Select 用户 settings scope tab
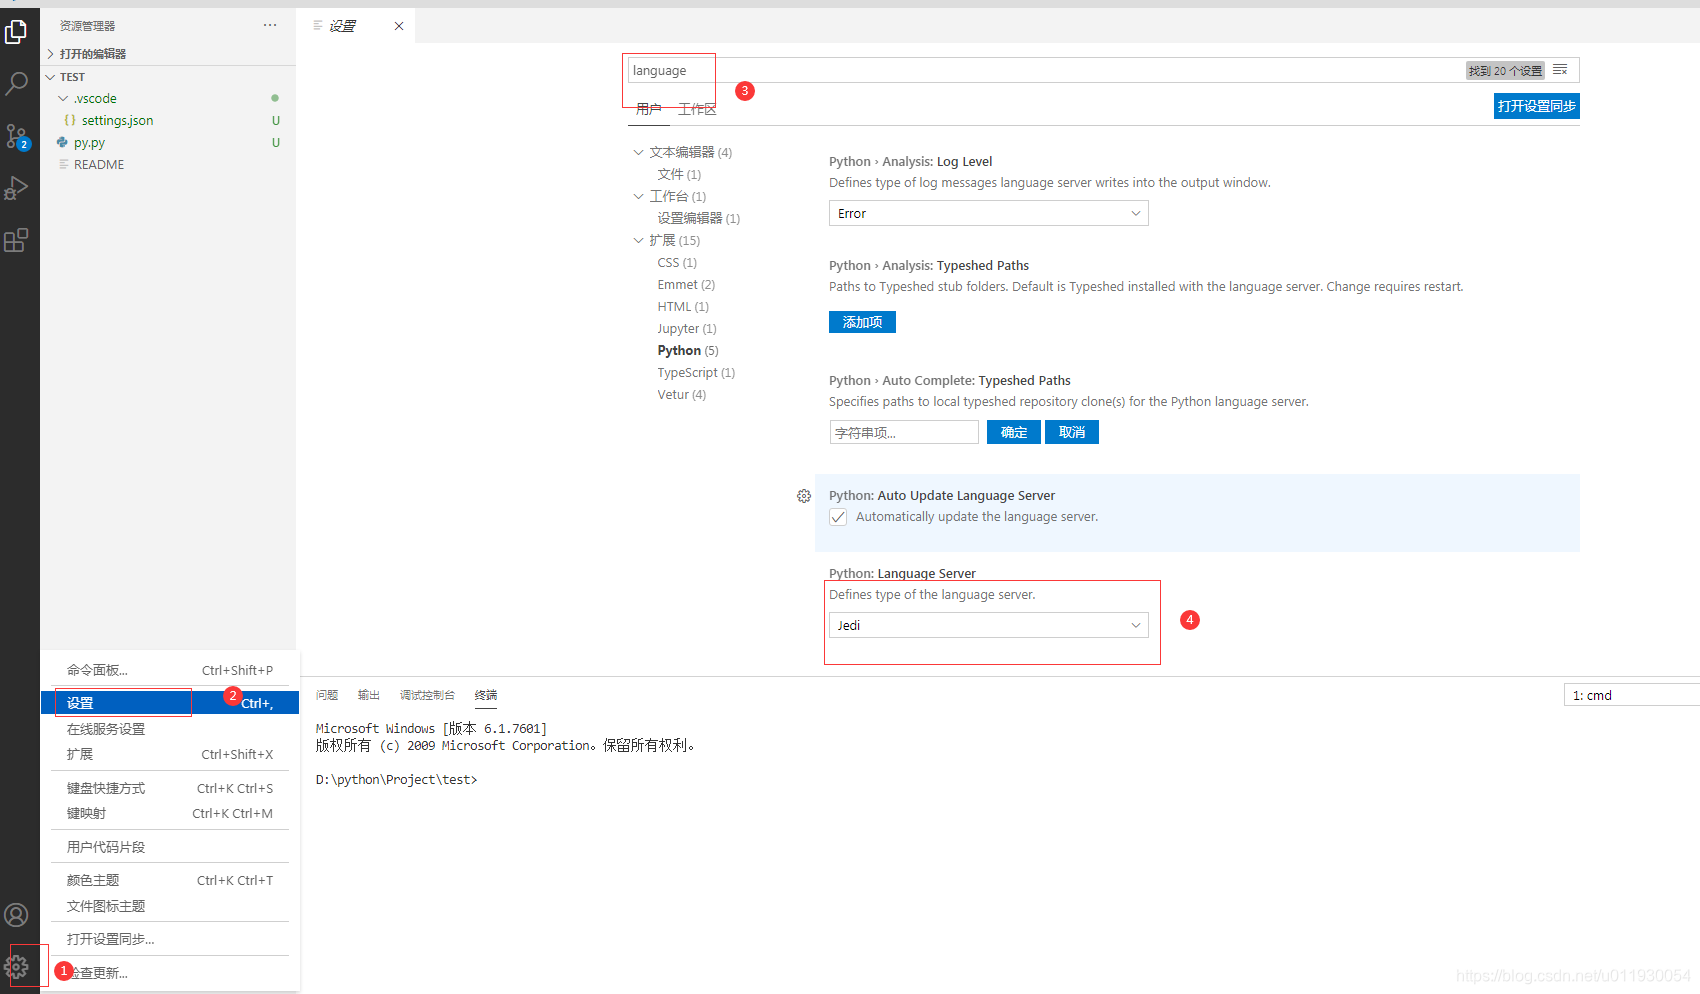This screenshot has height=994, width=1700. pyautogui.click(x=649, y=109)
